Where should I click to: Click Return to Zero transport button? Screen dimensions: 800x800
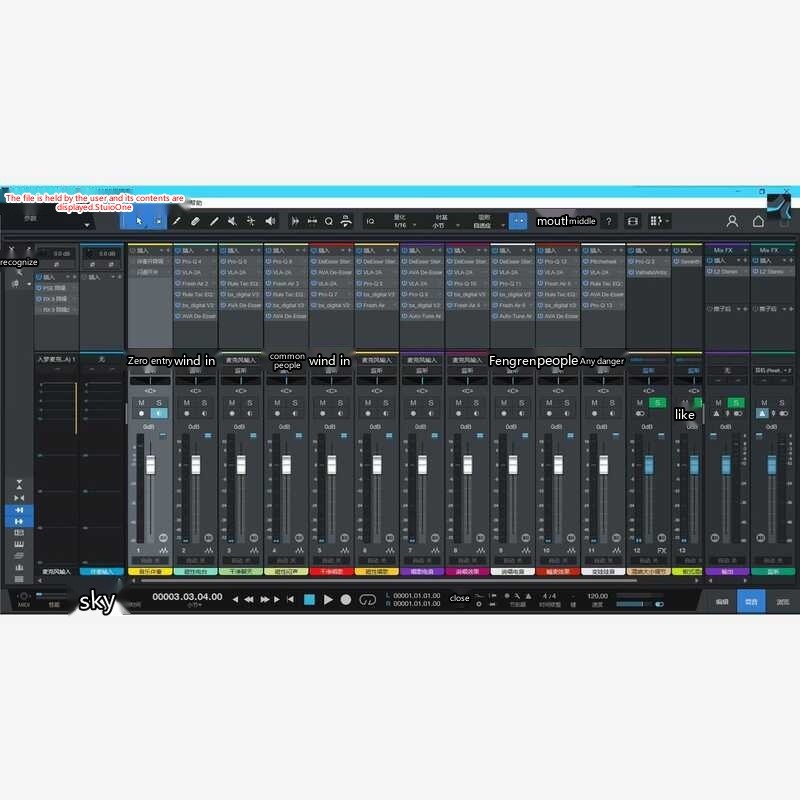pyautogui.click(x=290, y=599)
